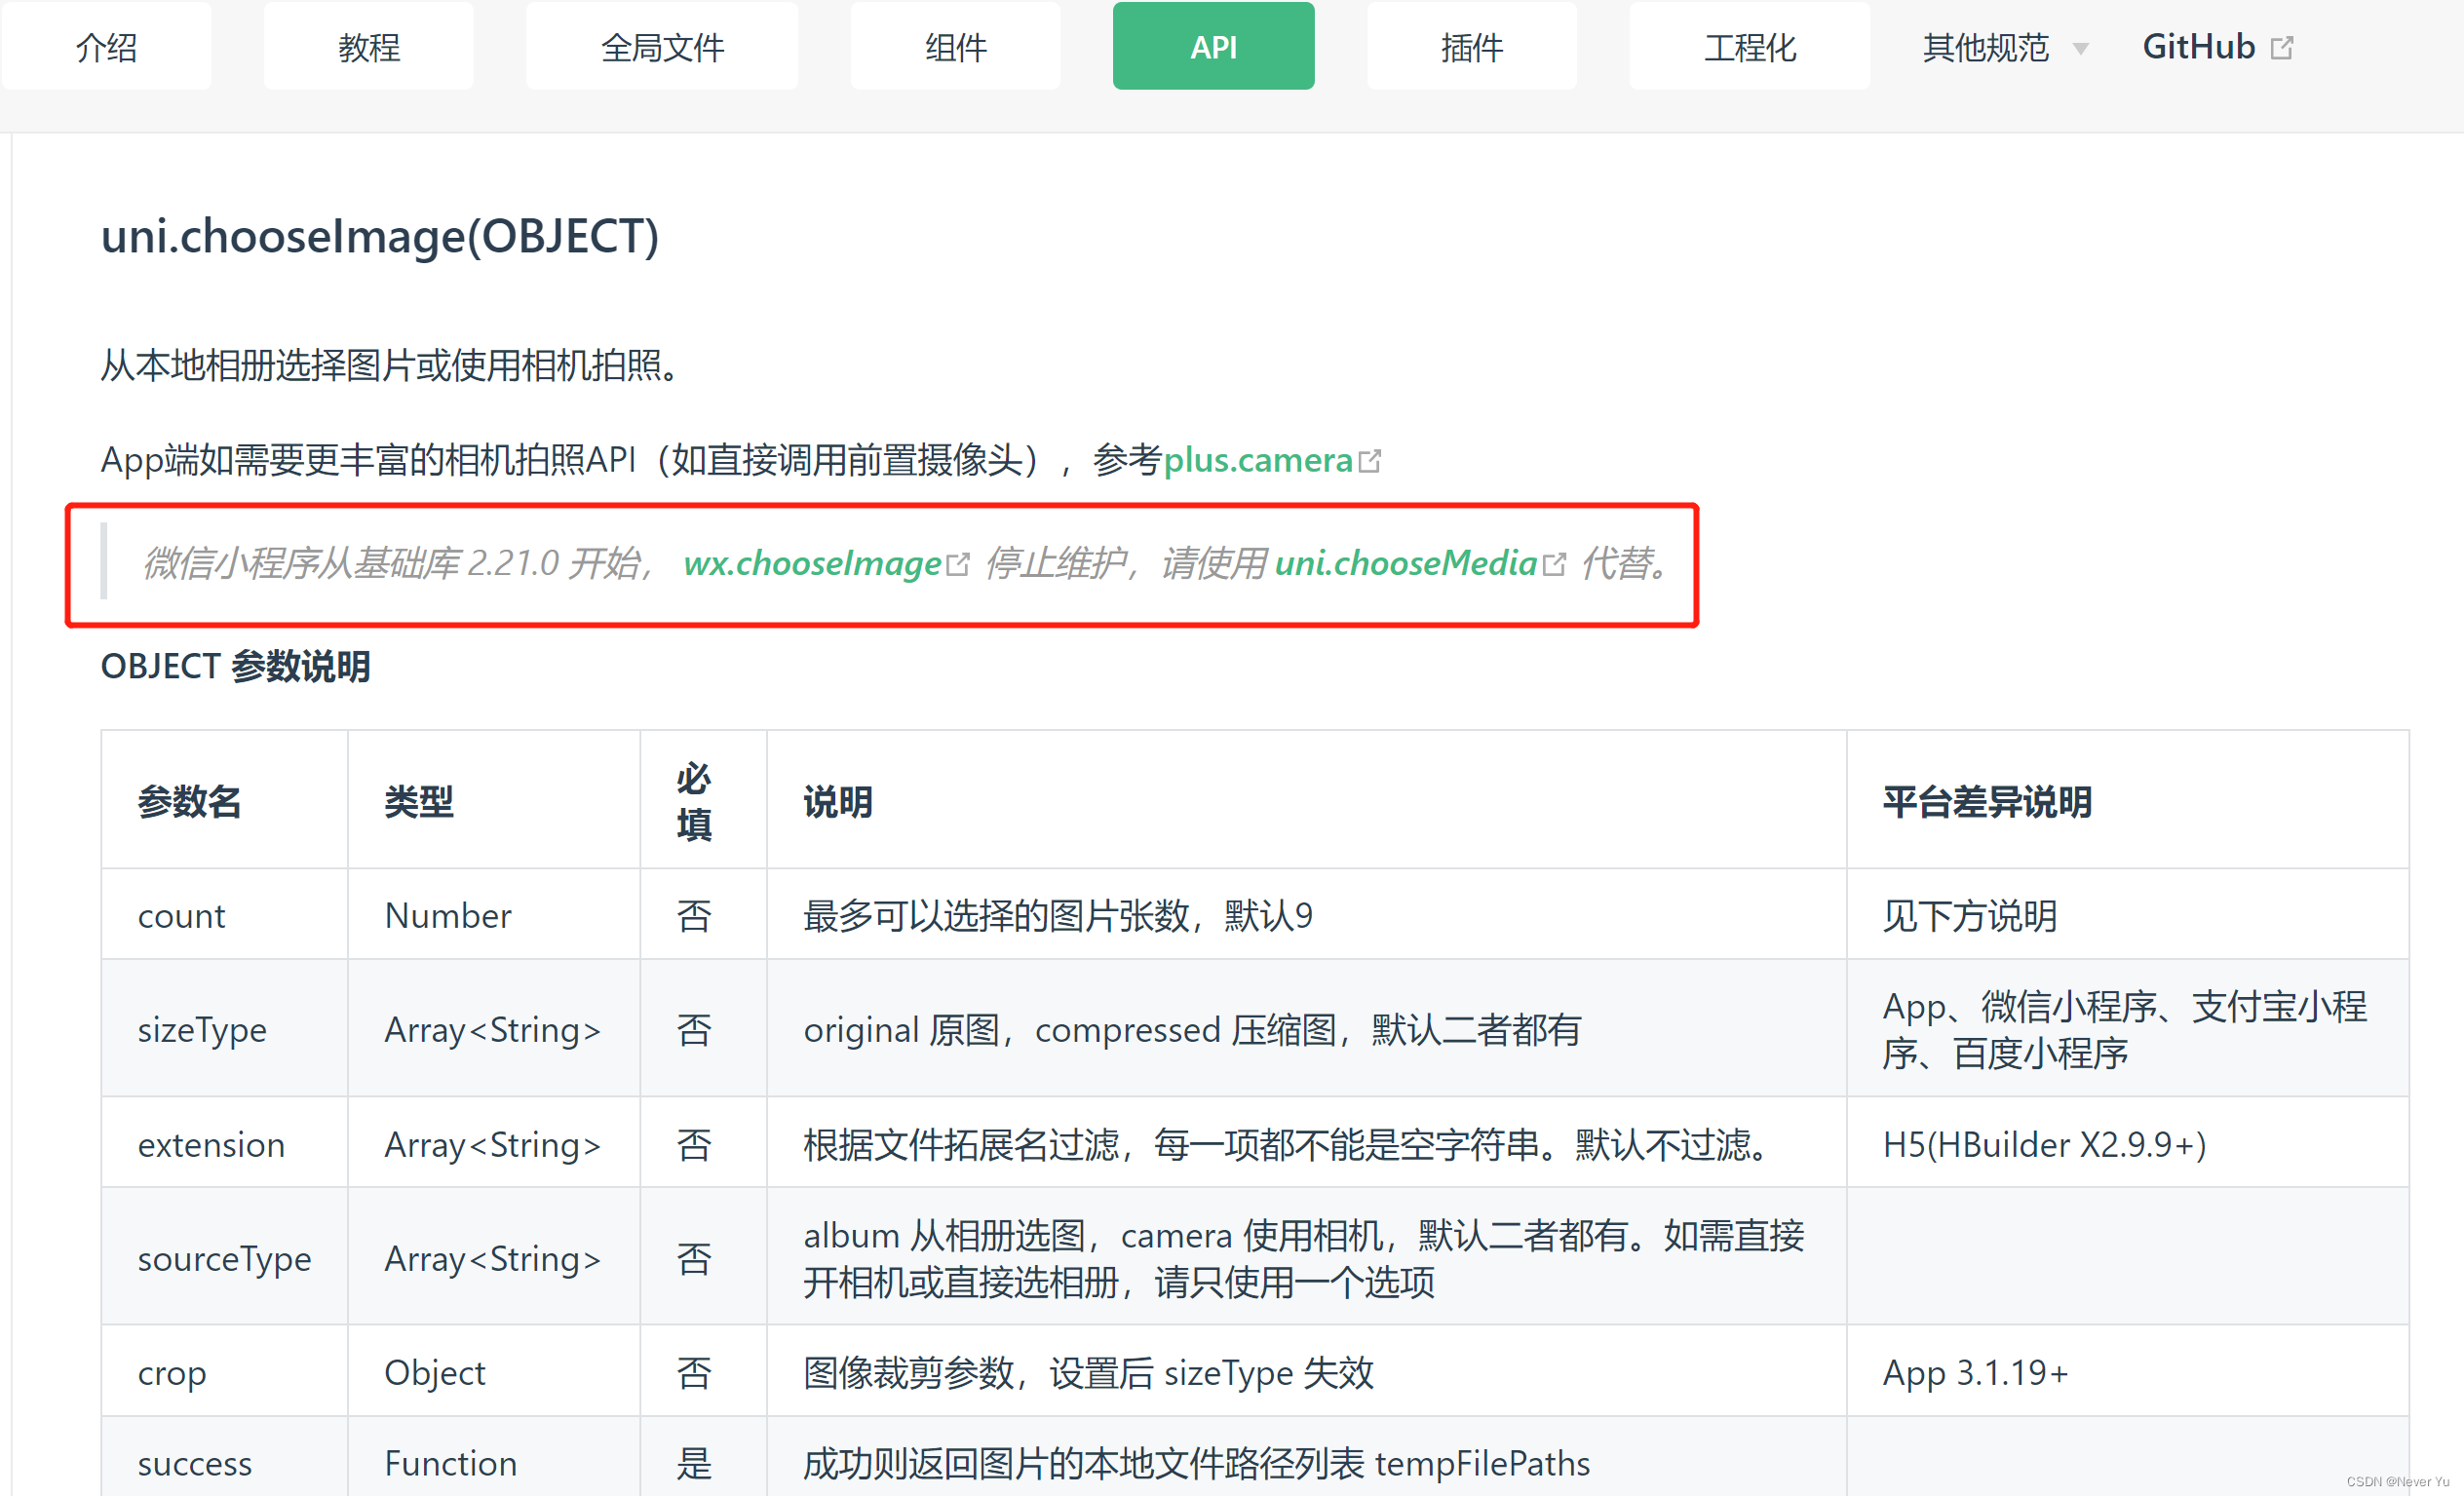
Task: Expand the 其他规范 dropdown arrow
Action: click(2081, 49)
